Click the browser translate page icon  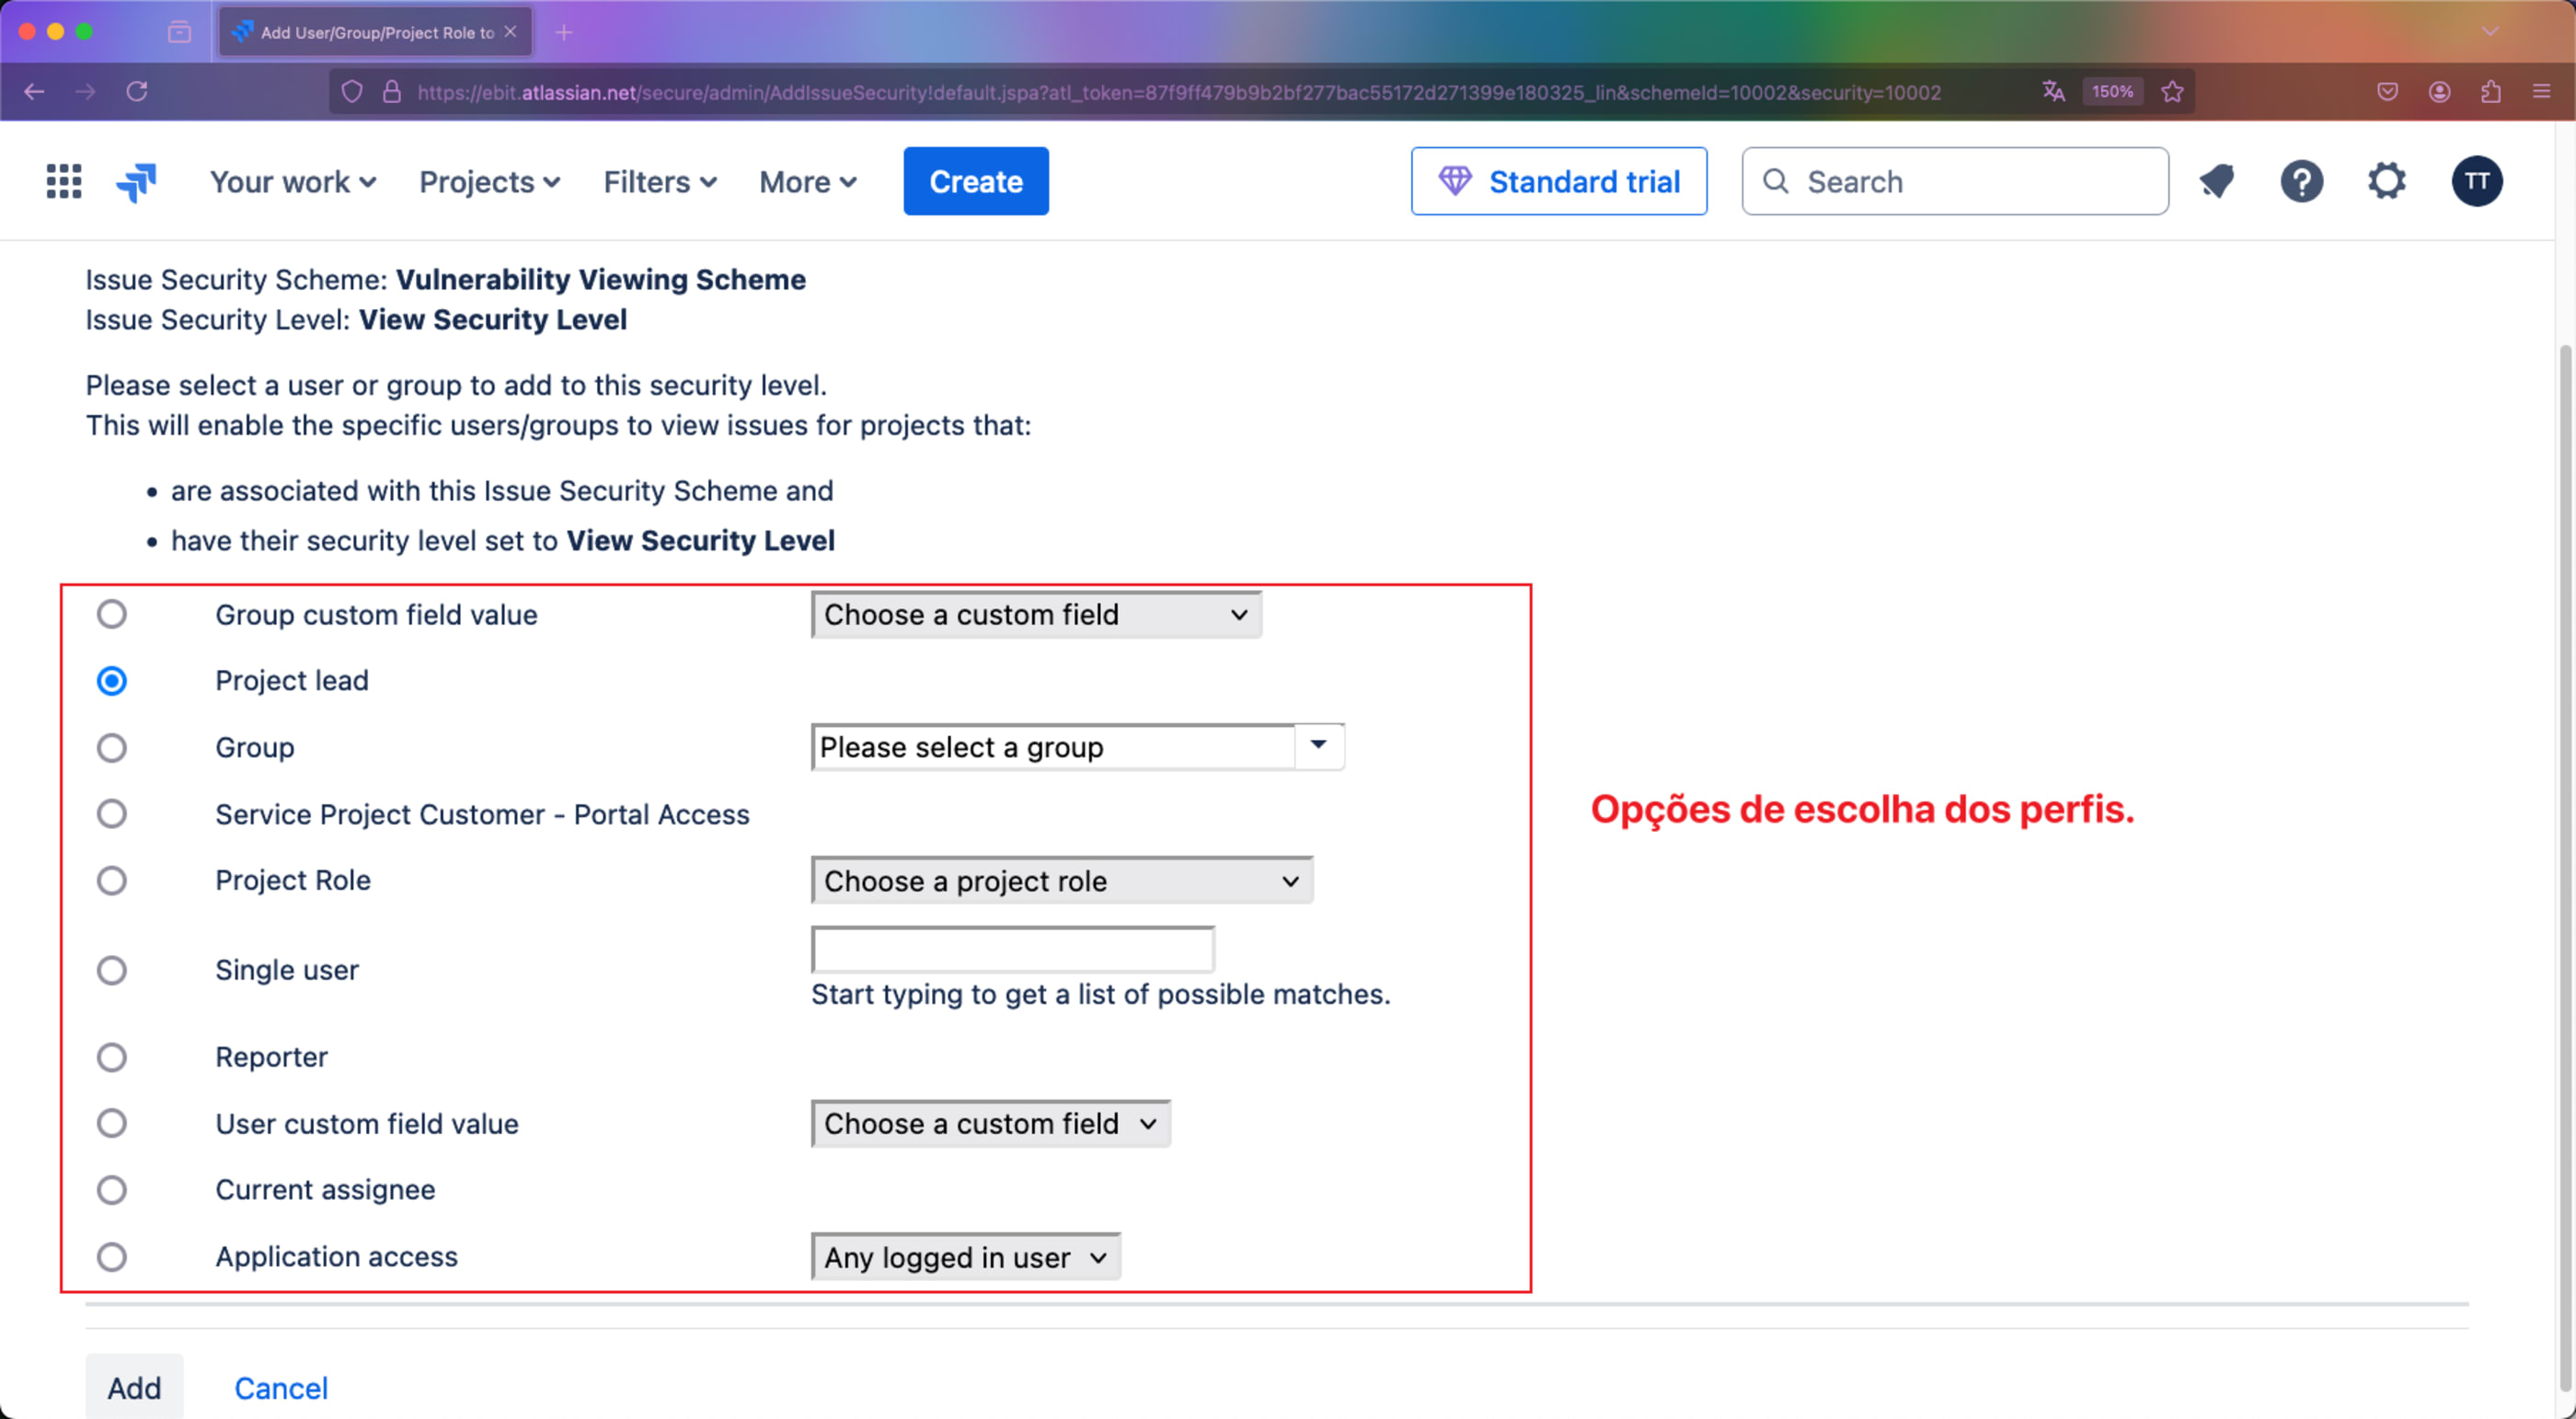pos(2053,92)
